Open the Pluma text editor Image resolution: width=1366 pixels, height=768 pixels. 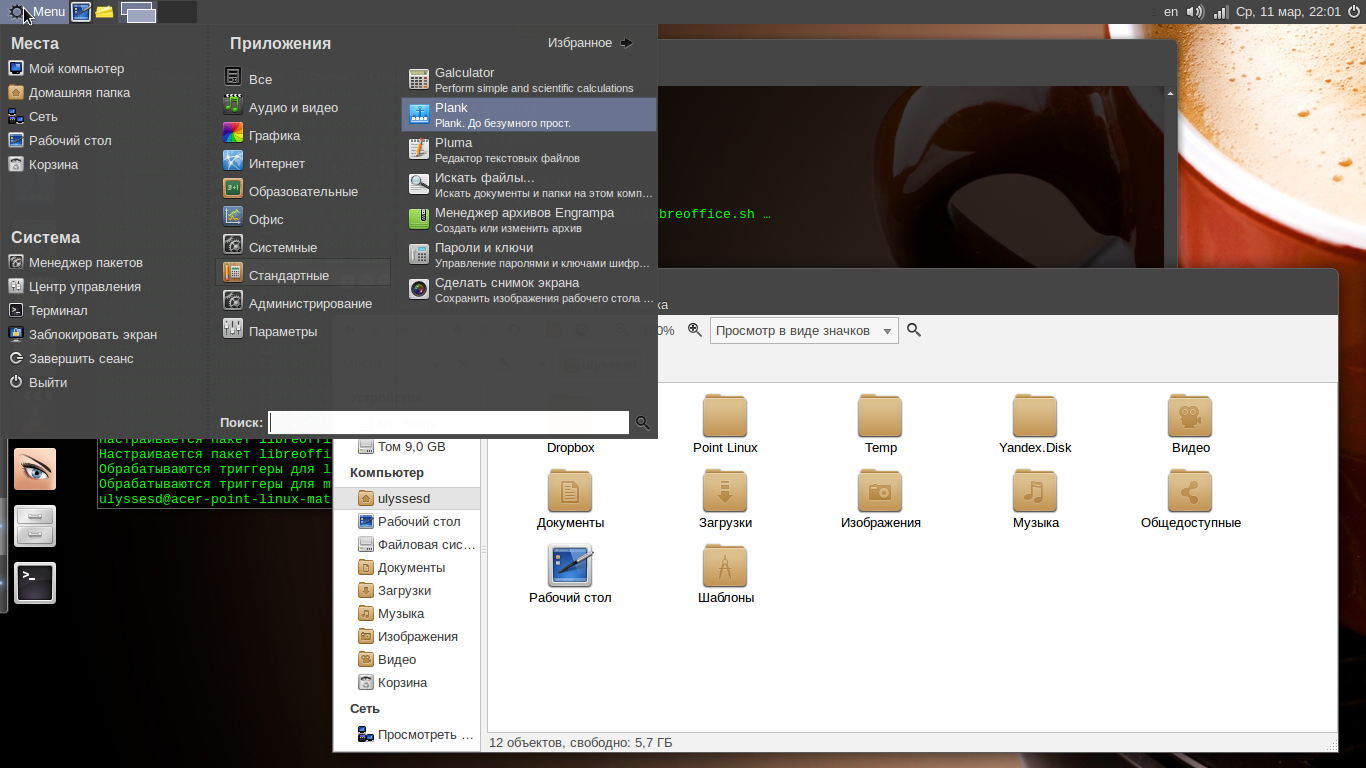pos(529,150)
